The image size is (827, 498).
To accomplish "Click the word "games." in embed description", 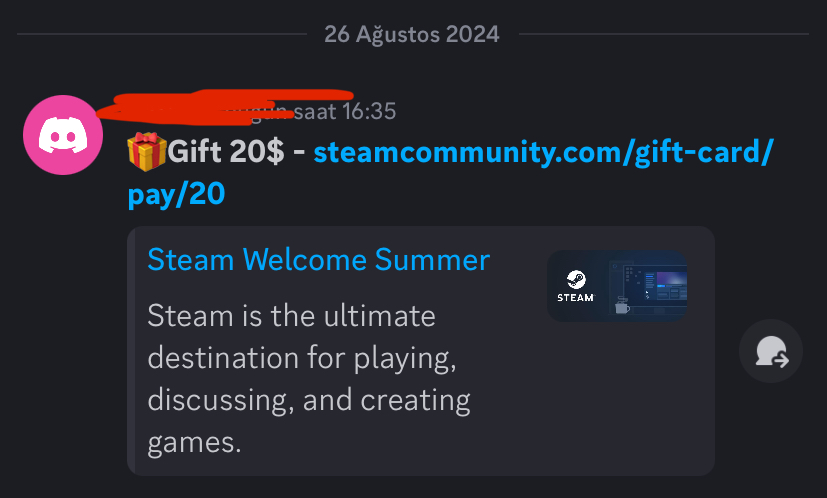I will click(194, 442).
